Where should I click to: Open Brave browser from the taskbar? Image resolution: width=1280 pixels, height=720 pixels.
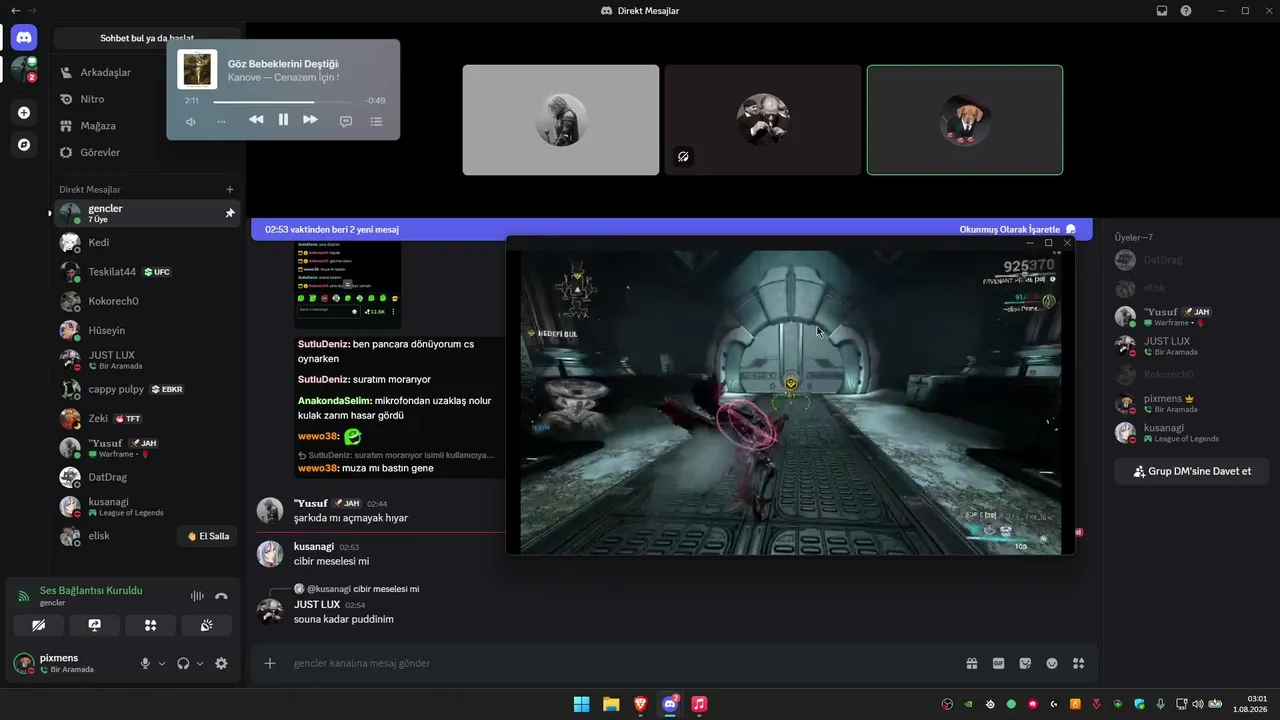tap(640, 704)
